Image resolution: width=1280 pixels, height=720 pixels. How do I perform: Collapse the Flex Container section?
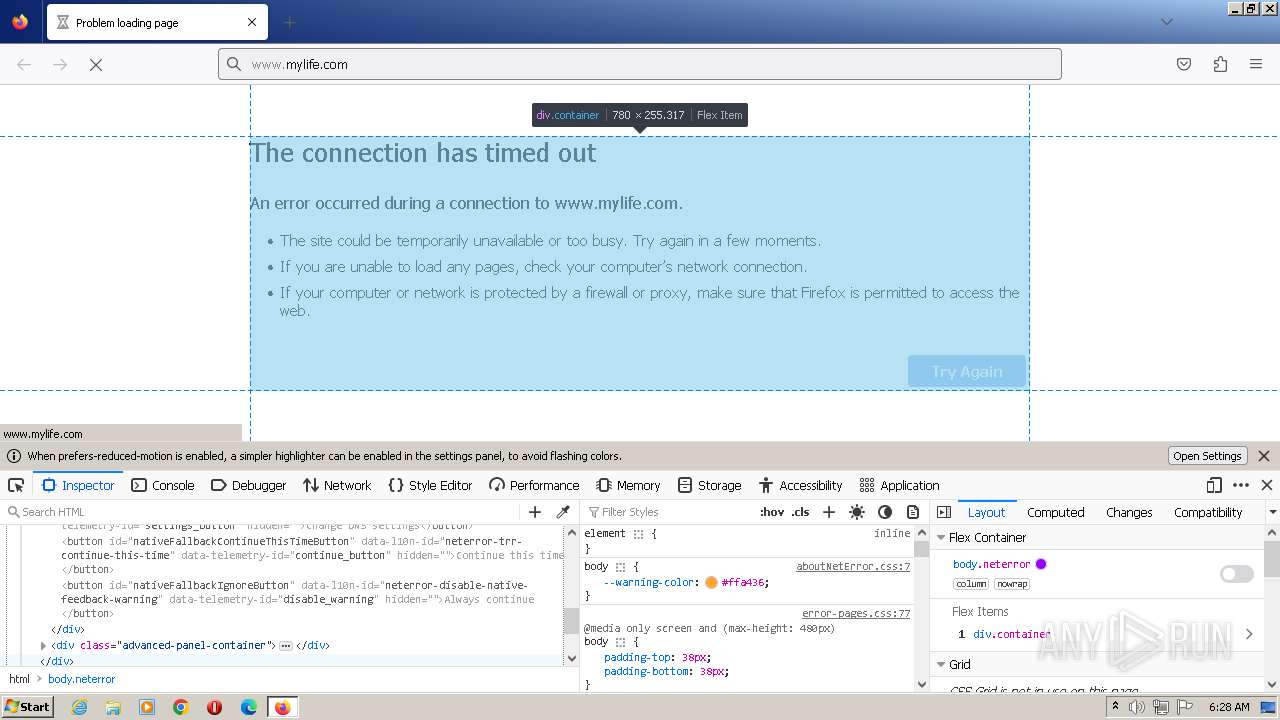tap(941, 537)
